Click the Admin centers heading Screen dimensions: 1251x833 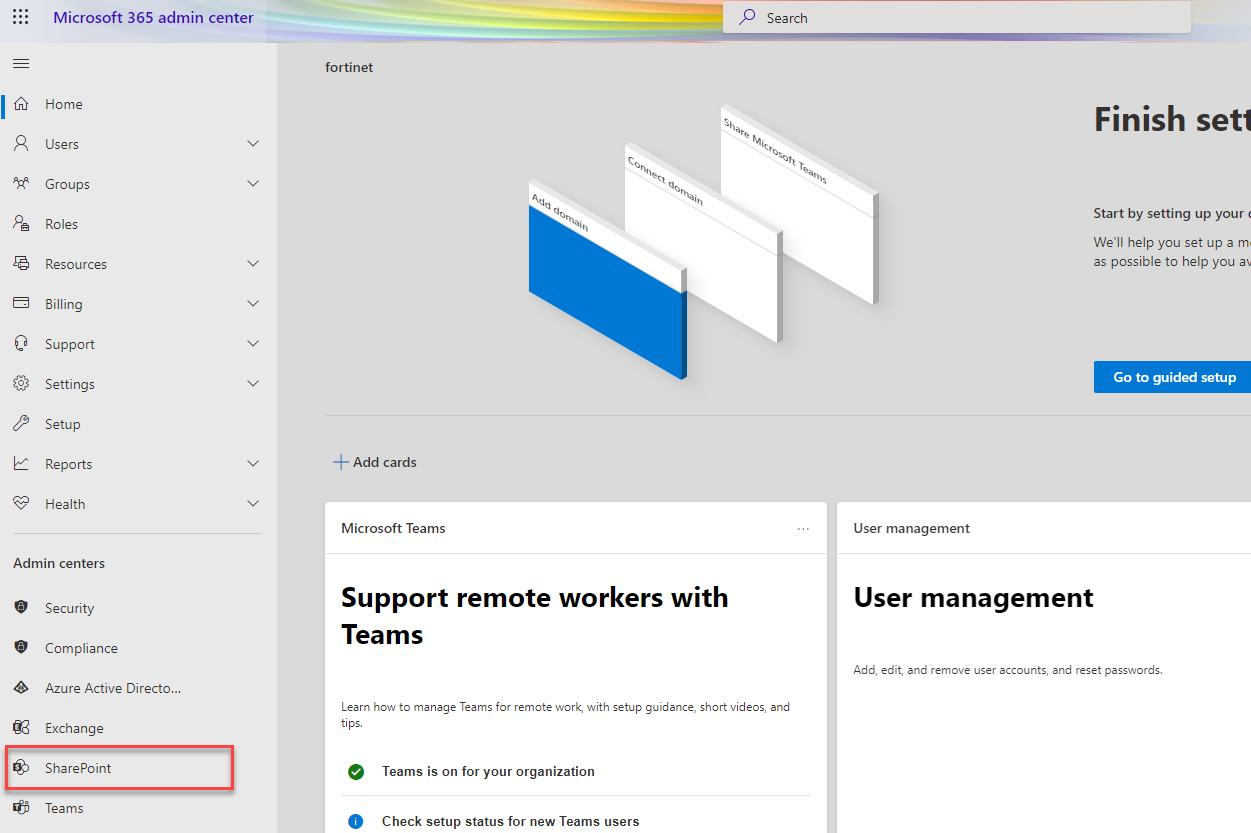(59, 563)
